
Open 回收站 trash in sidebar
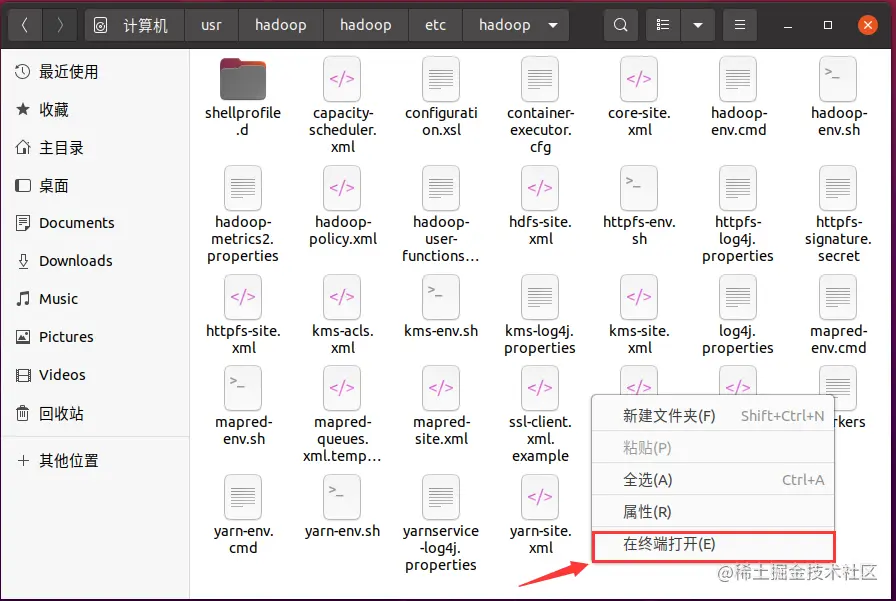tap(95, 413)
